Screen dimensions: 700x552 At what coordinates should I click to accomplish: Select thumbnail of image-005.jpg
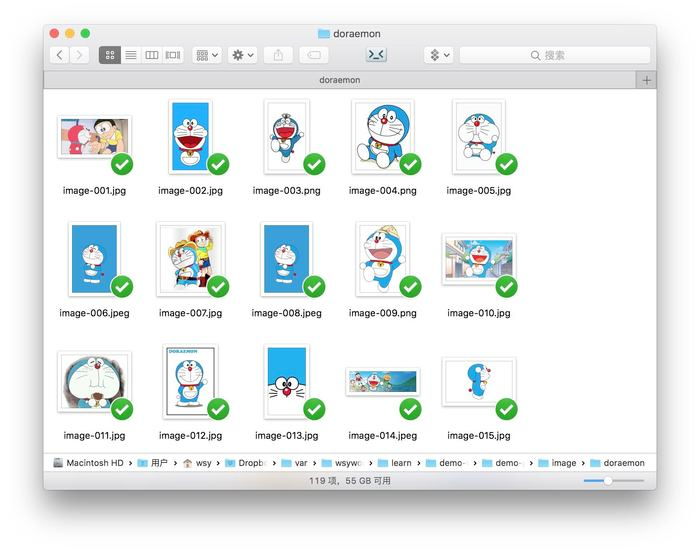coord(479,136)
